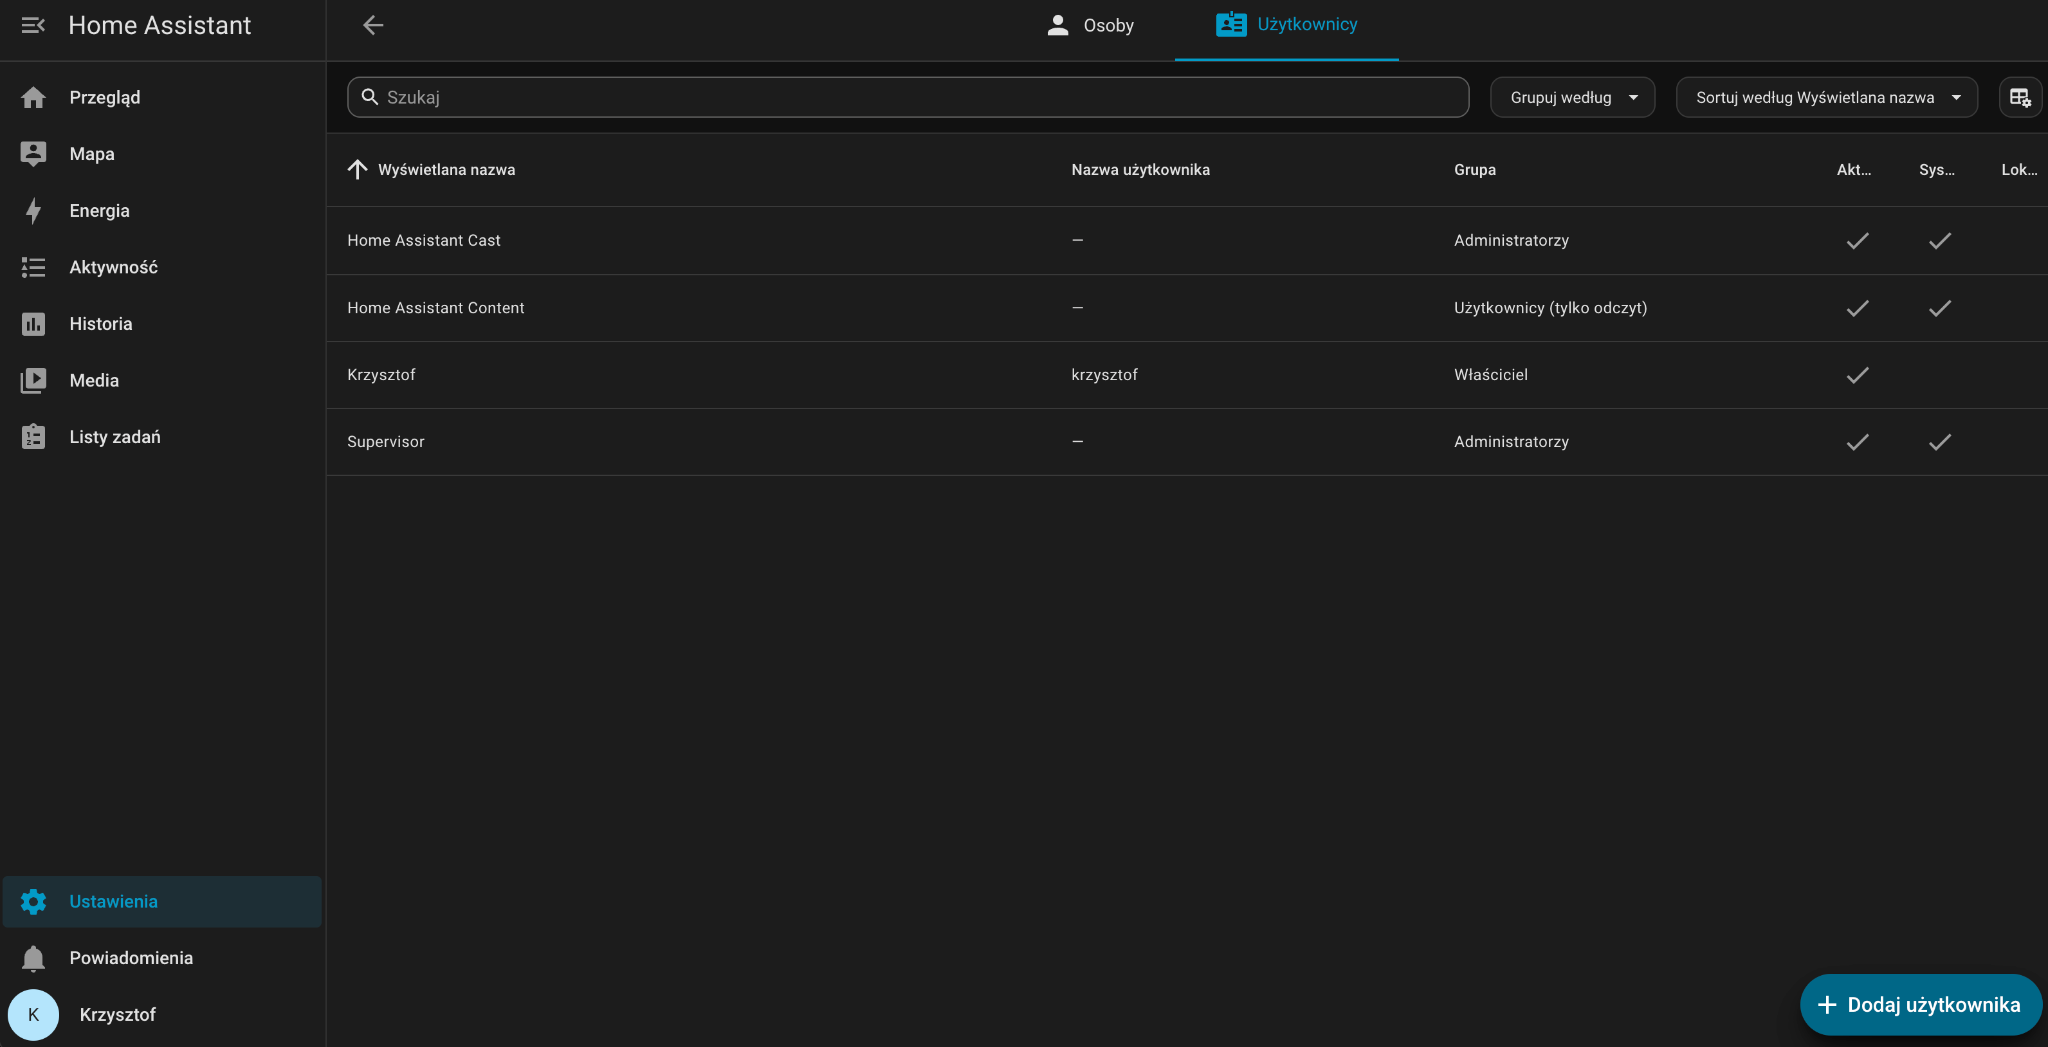Open the Sortuj według Wyświetlana nazwa dropdown
2048x1047 pixels.
point(1826,97)
